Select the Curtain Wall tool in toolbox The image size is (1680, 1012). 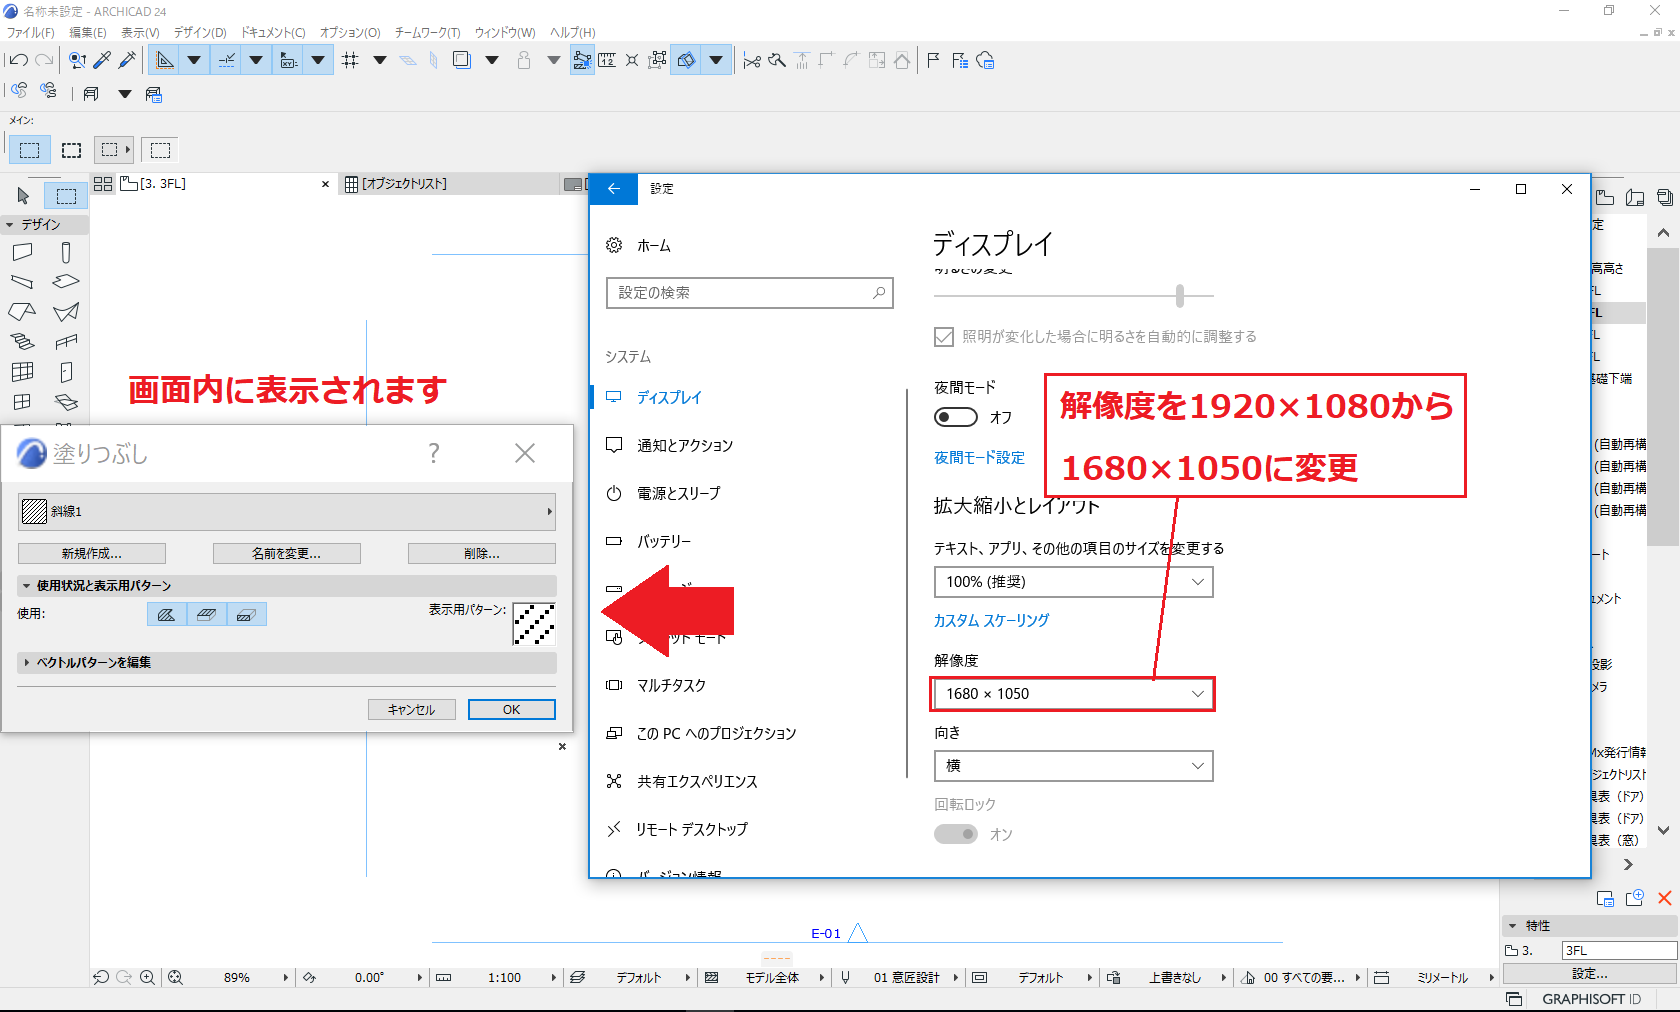coord(22,372)
